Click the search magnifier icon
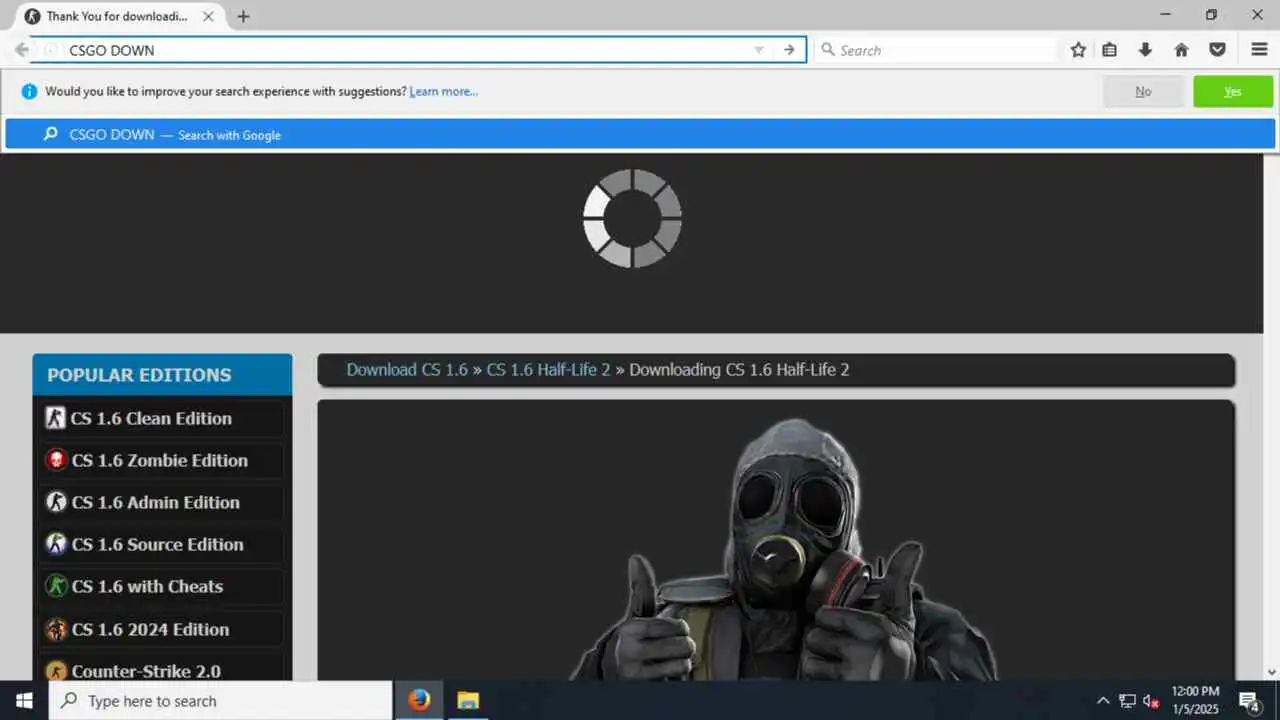Screen dimensions: 1280x720 pyautogui.click(x=828, y=50)
